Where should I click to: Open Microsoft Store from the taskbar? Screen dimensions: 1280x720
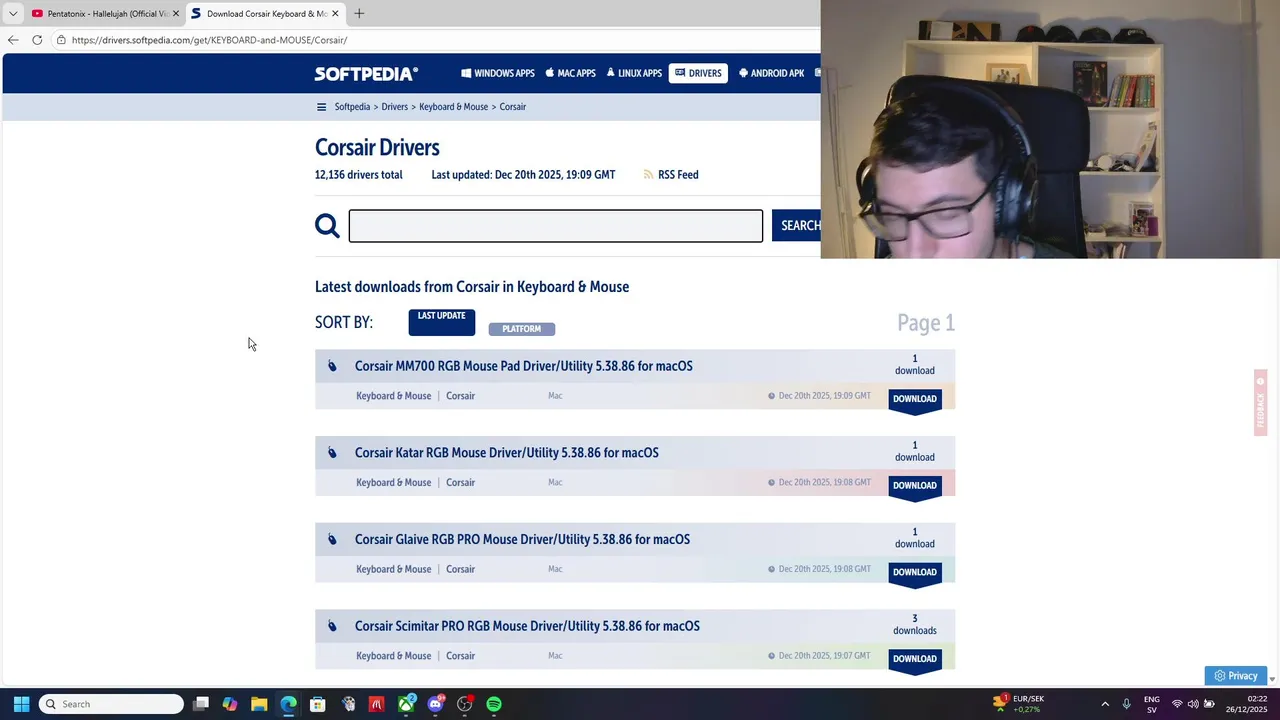click(317, 704)
